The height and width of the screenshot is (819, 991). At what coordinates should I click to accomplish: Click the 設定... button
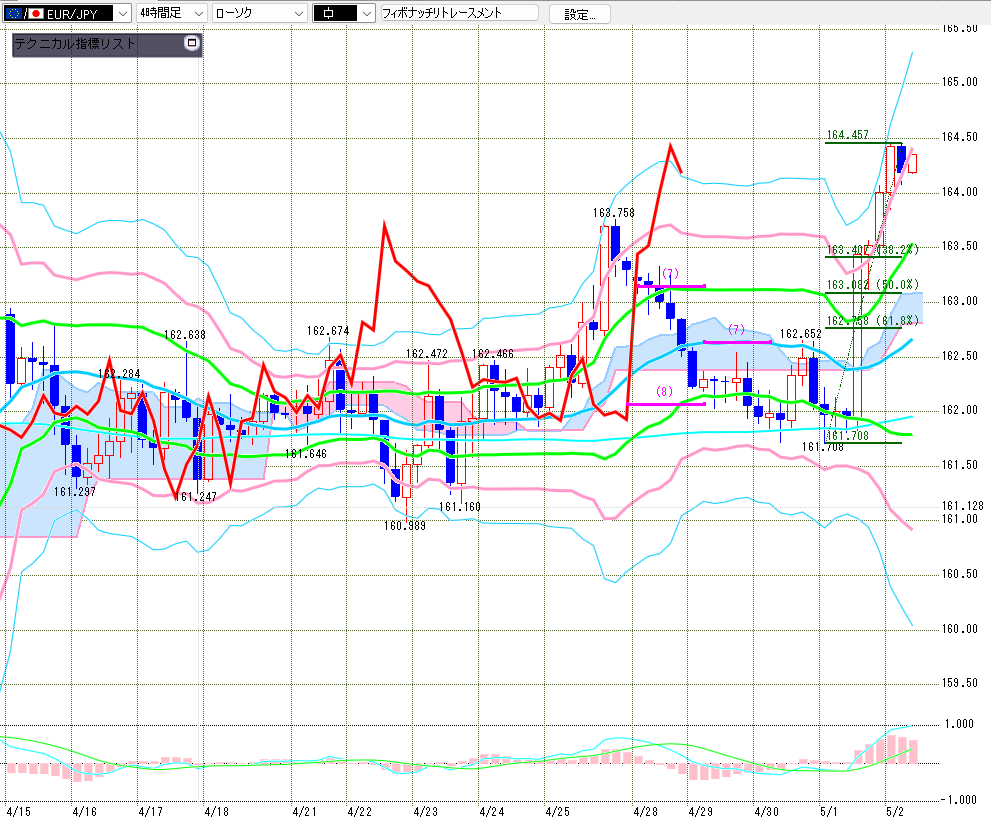coord(580,14)
